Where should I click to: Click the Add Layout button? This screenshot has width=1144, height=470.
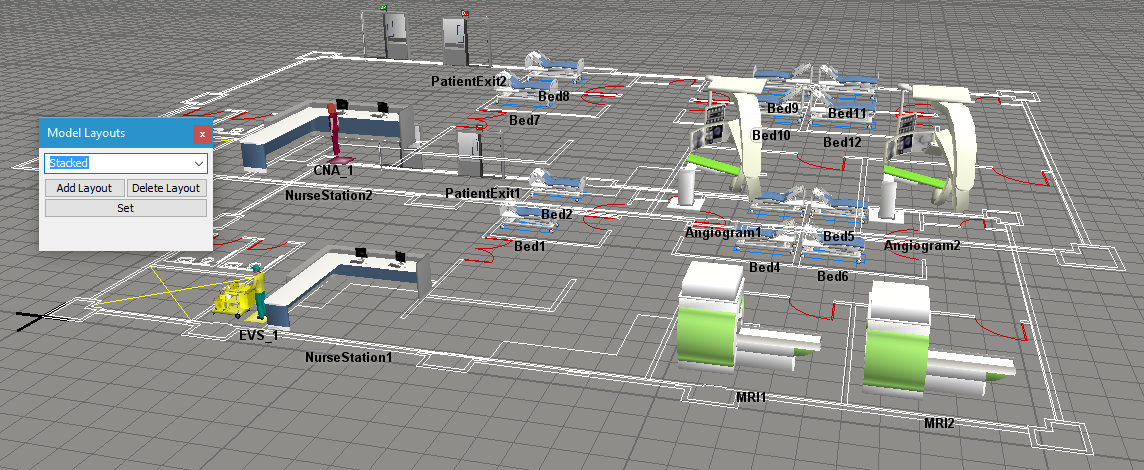click(84, 188)
